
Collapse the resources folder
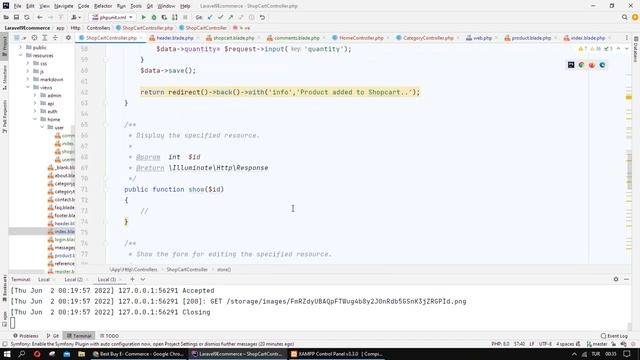tap(20, 56)
